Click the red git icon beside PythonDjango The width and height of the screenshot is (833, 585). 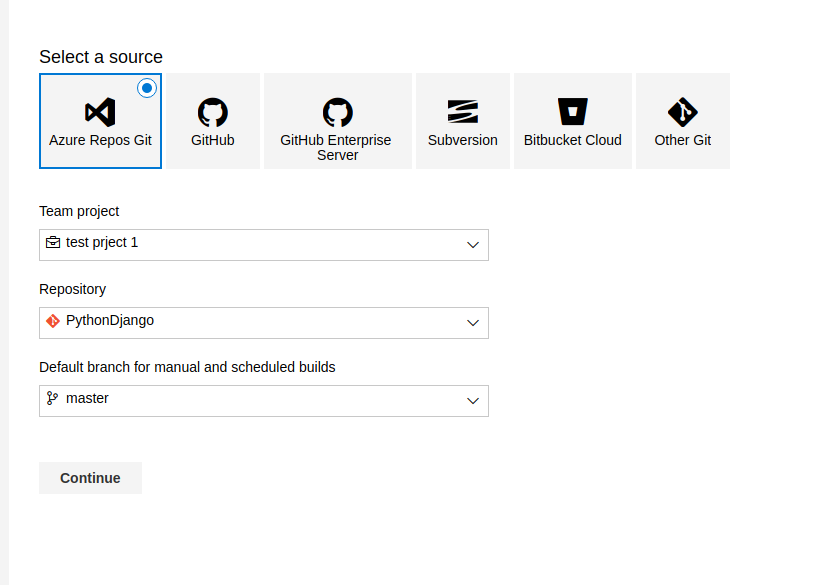pyautogui.click(x=53, y=321)
